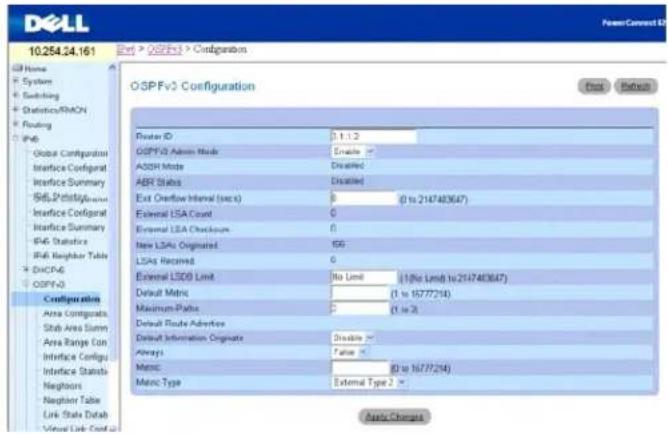Open IPv6 Neighbor Table in the sidebar
The height and width of the screenshot is (434, 668).
point(70,256)
